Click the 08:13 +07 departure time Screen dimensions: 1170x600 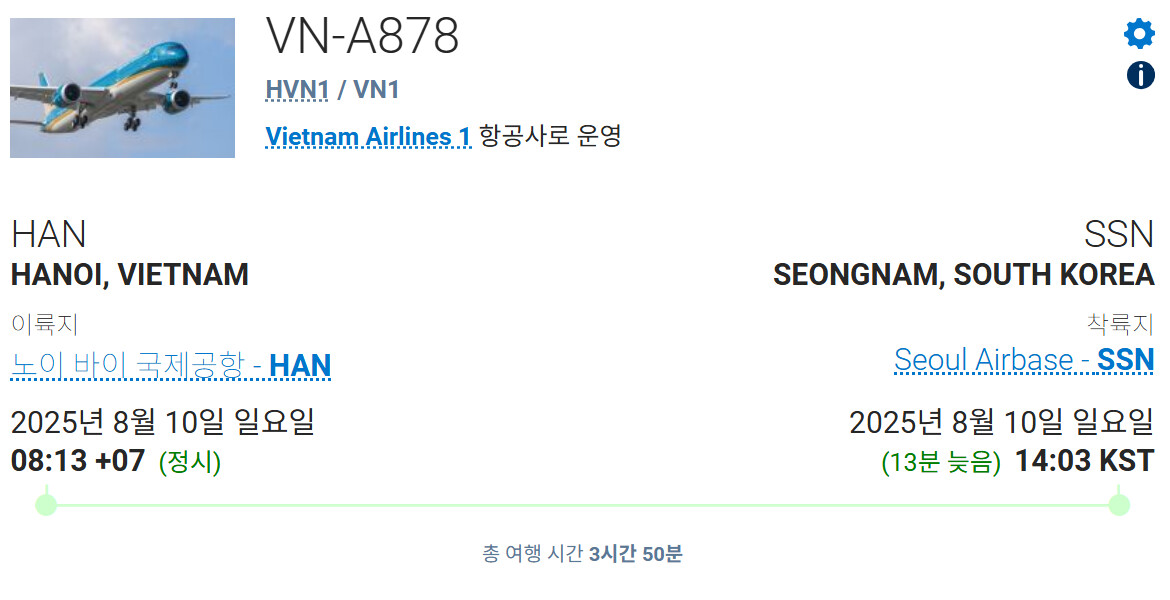(x=78, y=461)
